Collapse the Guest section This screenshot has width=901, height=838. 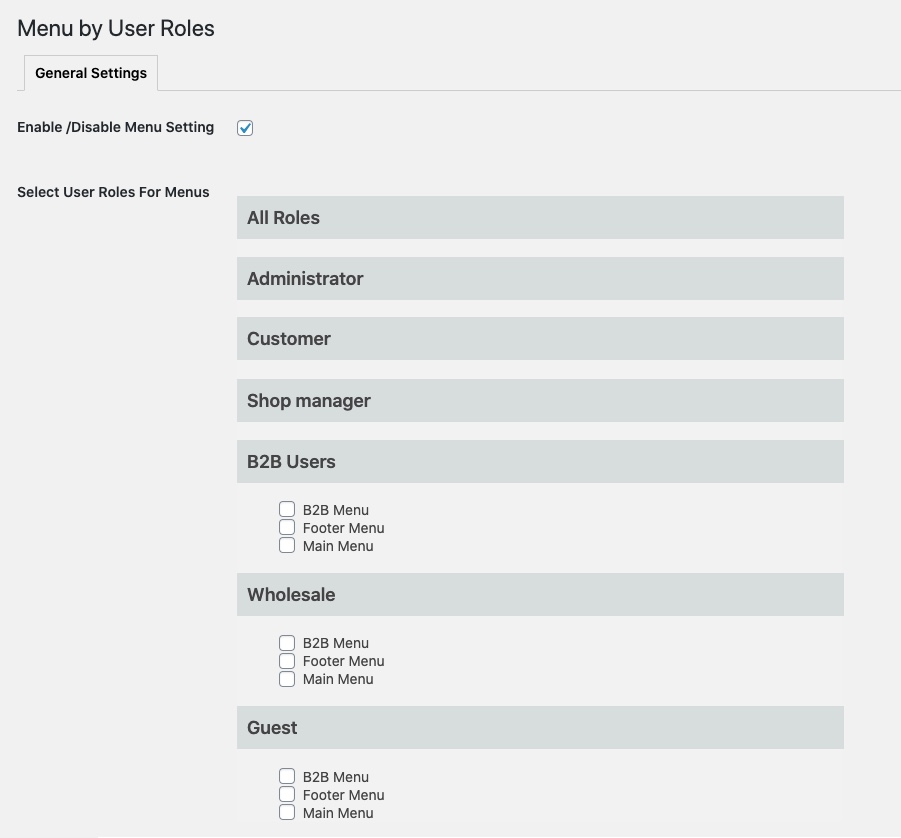pos(540,727)
